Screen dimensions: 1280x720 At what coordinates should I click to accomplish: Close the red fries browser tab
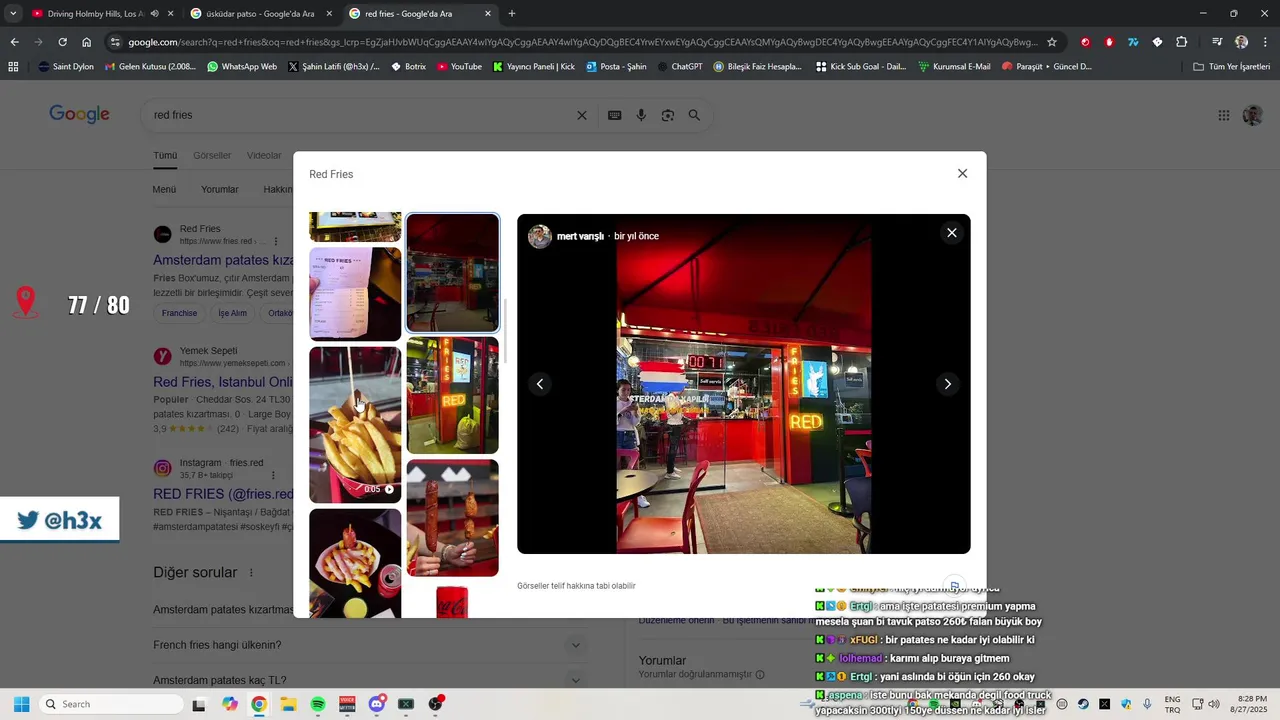click(488, 14)
